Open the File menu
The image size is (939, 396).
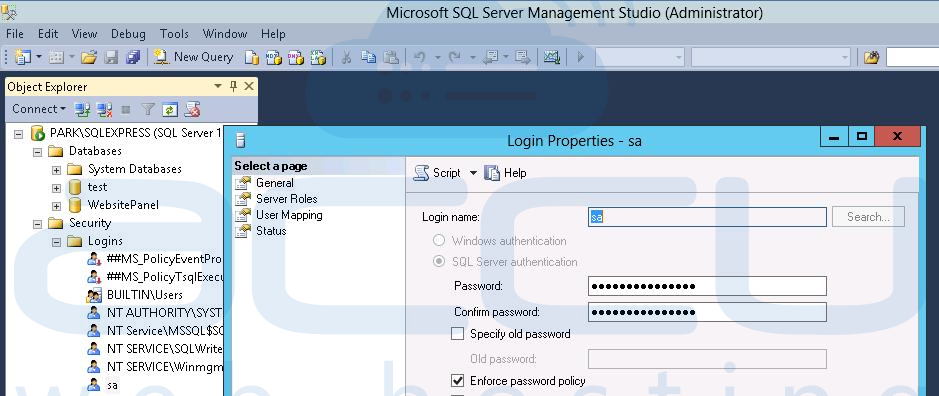point(14,34)
